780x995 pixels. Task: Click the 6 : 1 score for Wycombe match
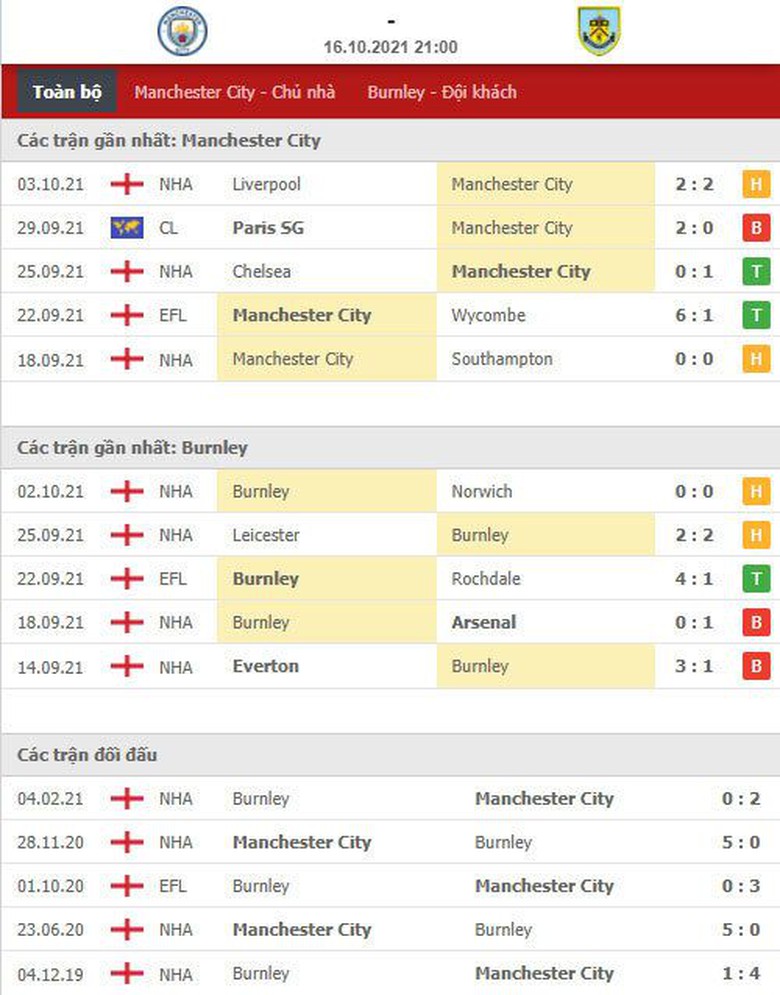[694, 316]
